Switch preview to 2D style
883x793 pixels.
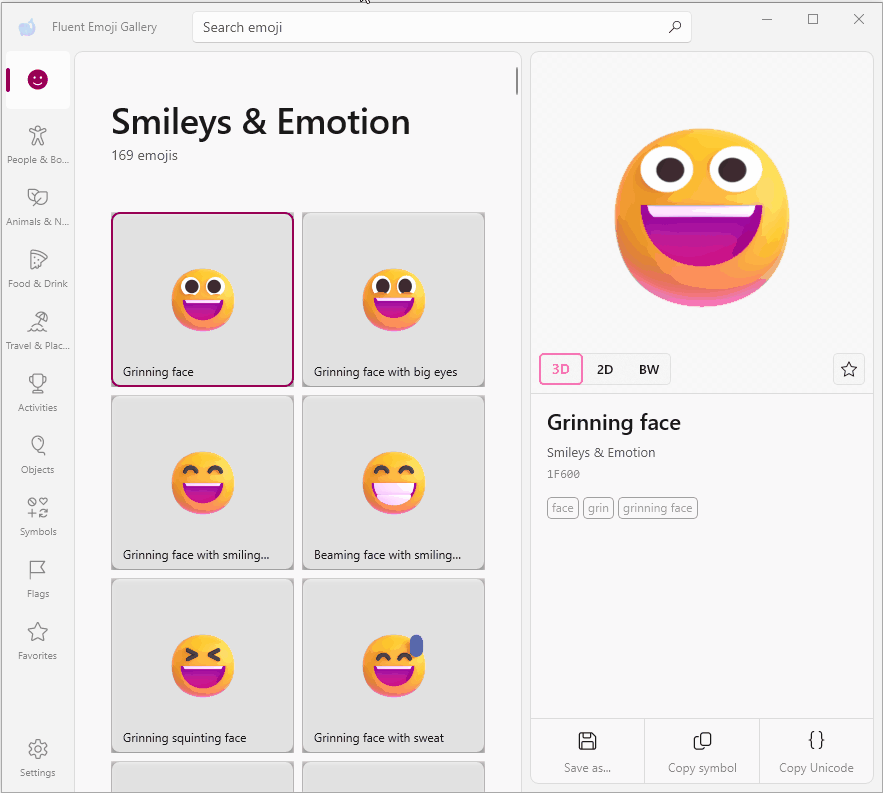tap(605, 369)
